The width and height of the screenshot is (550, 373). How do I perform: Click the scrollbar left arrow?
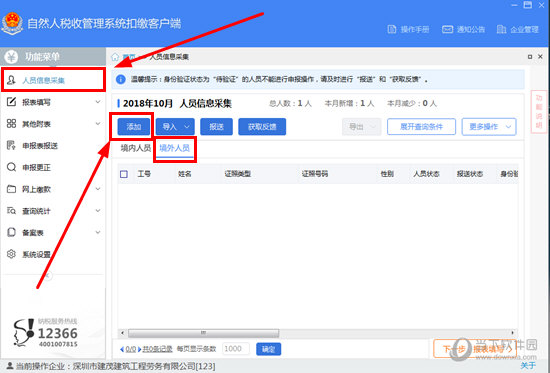(122, 333)
